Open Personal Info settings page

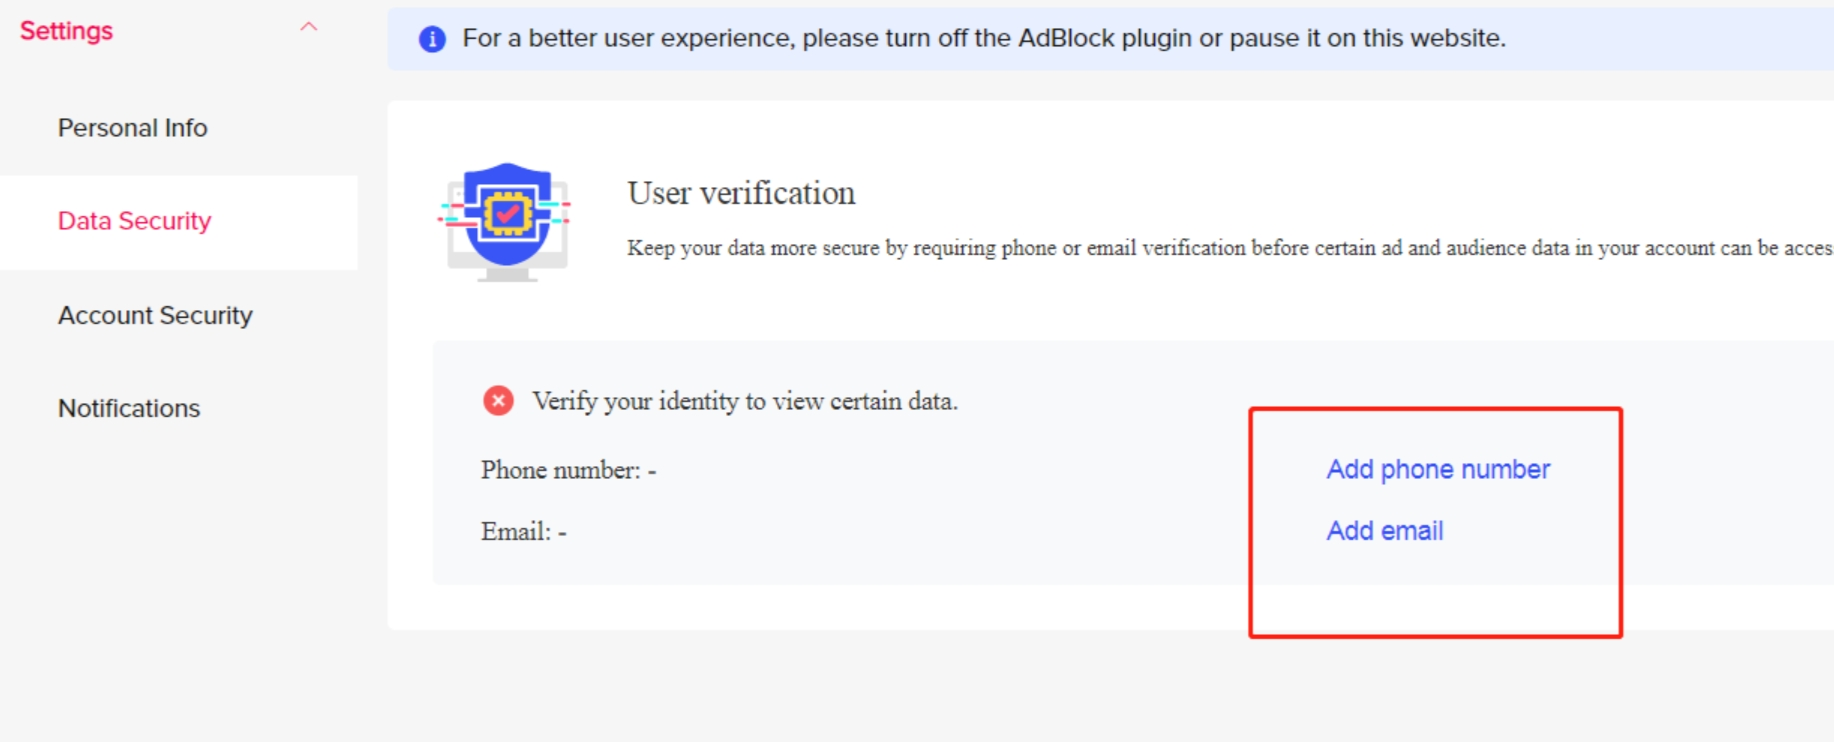(133, 128)
